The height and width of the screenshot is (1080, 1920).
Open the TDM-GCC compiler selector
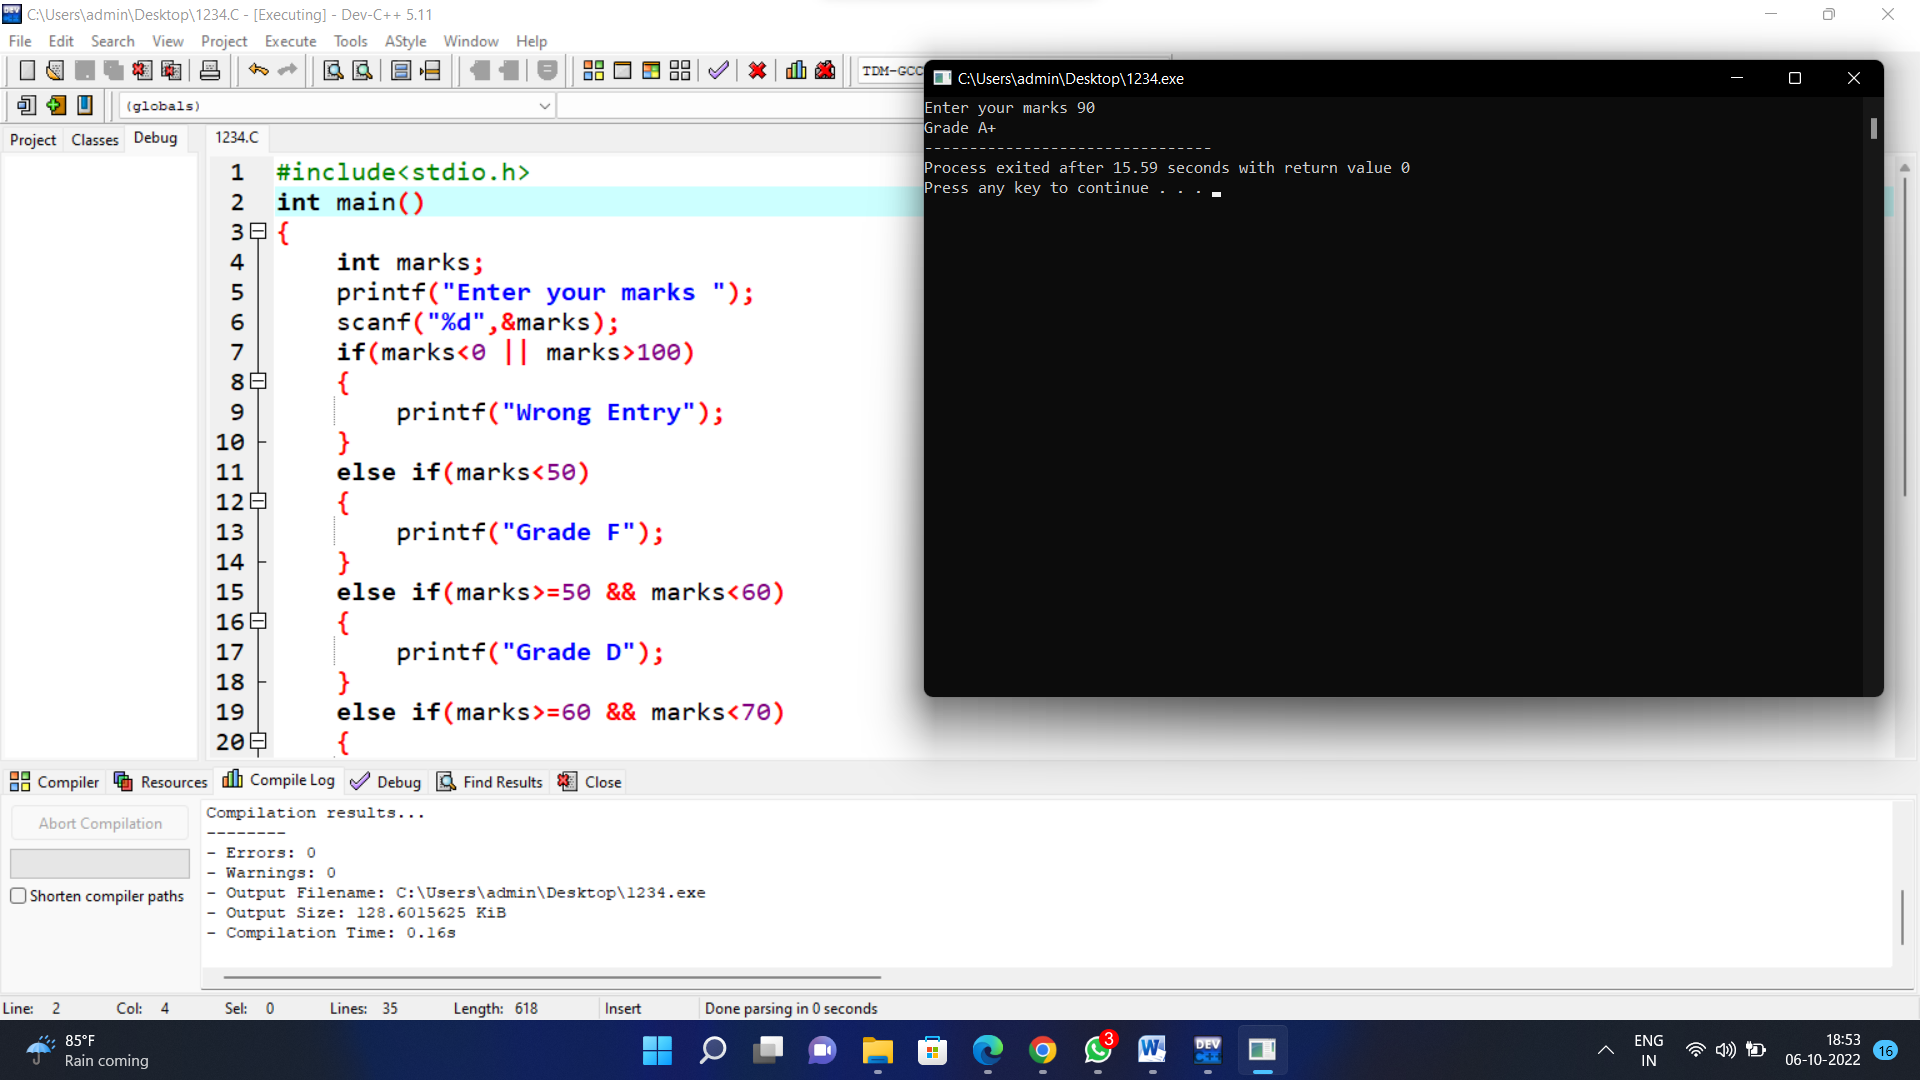pos(893,70)
